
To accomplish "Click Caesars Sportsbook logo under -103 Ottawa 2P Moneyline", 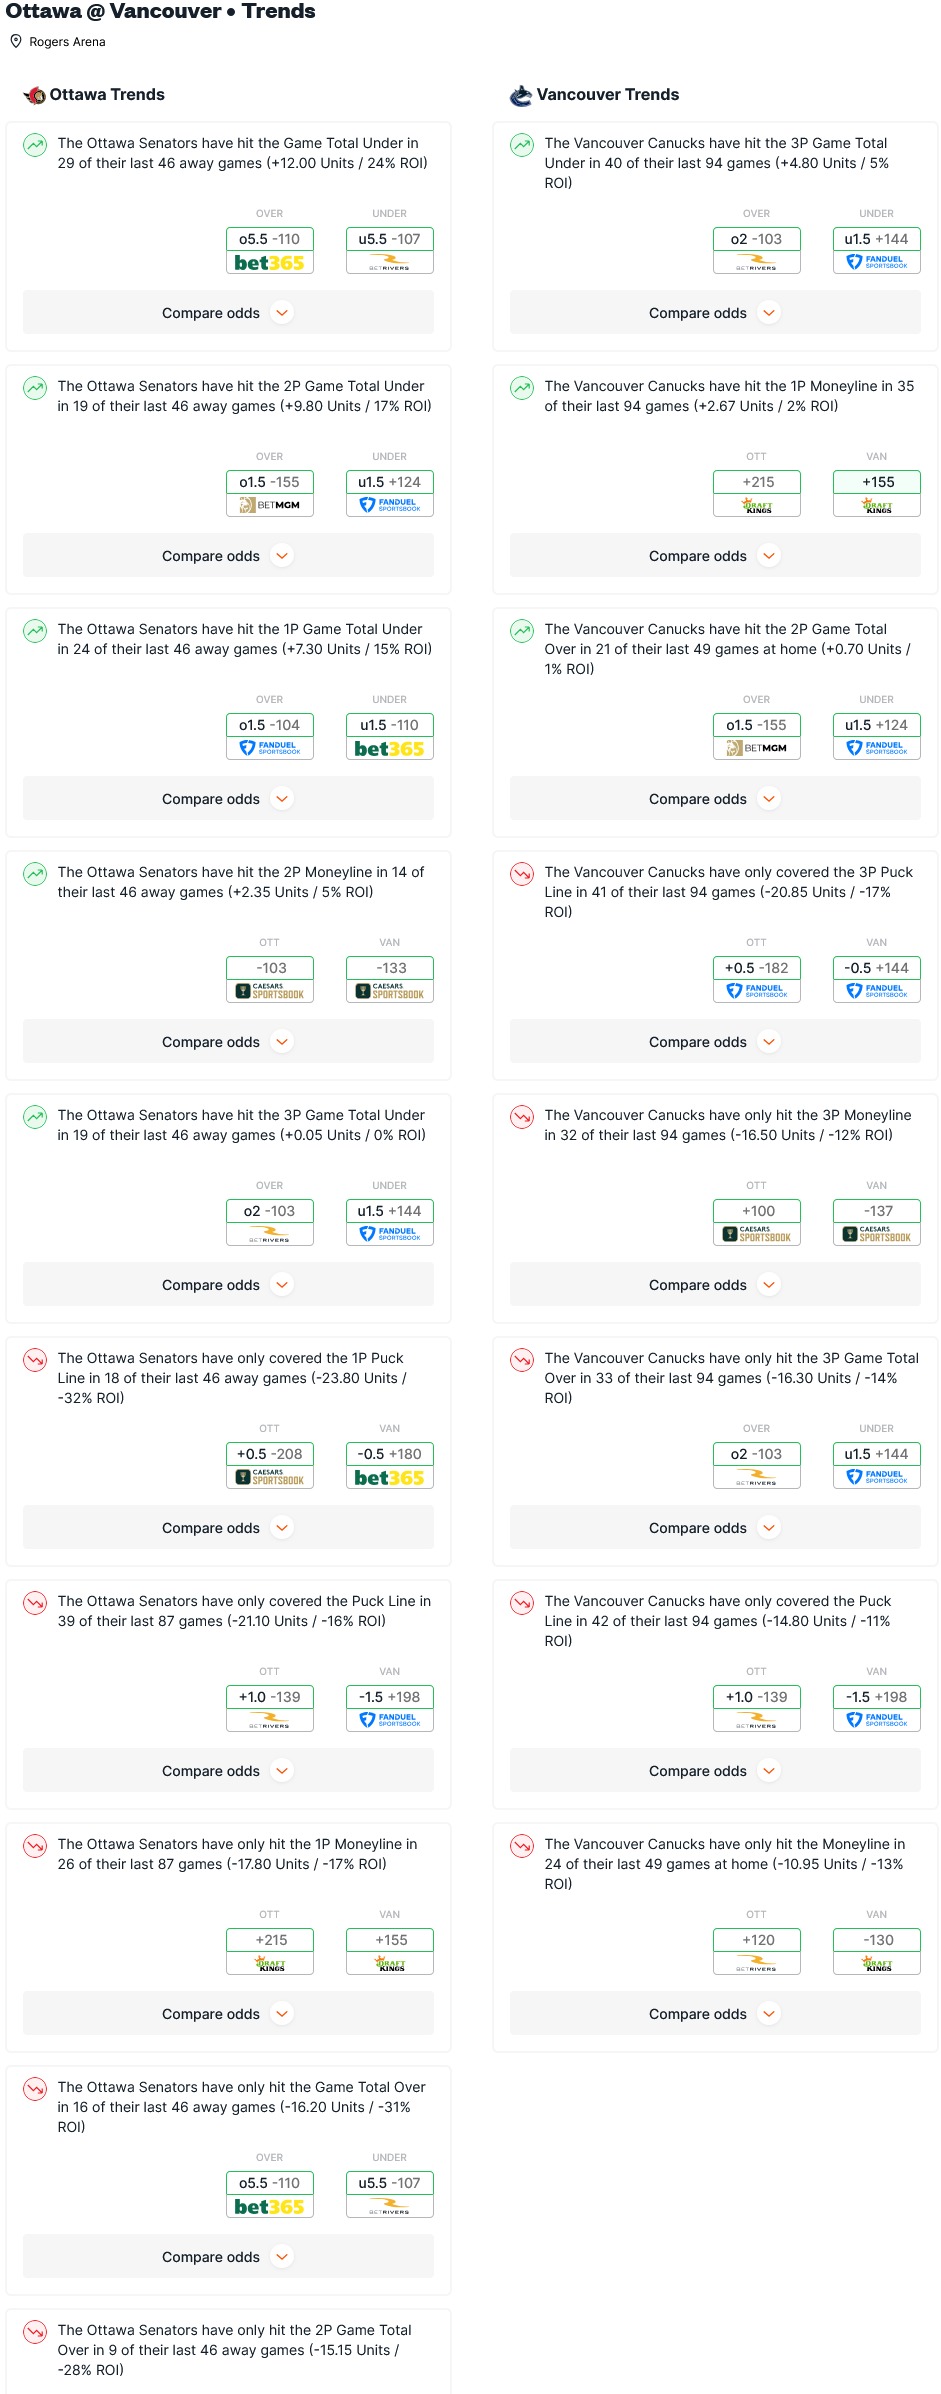I will (x=270, y=991).
